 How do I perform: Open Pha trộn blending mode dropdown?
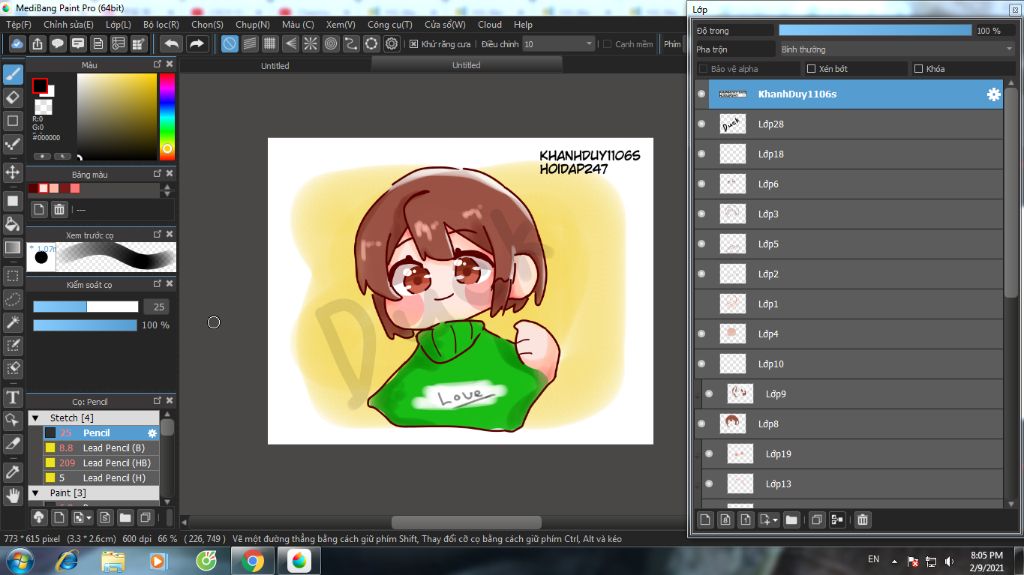point(896,49)
